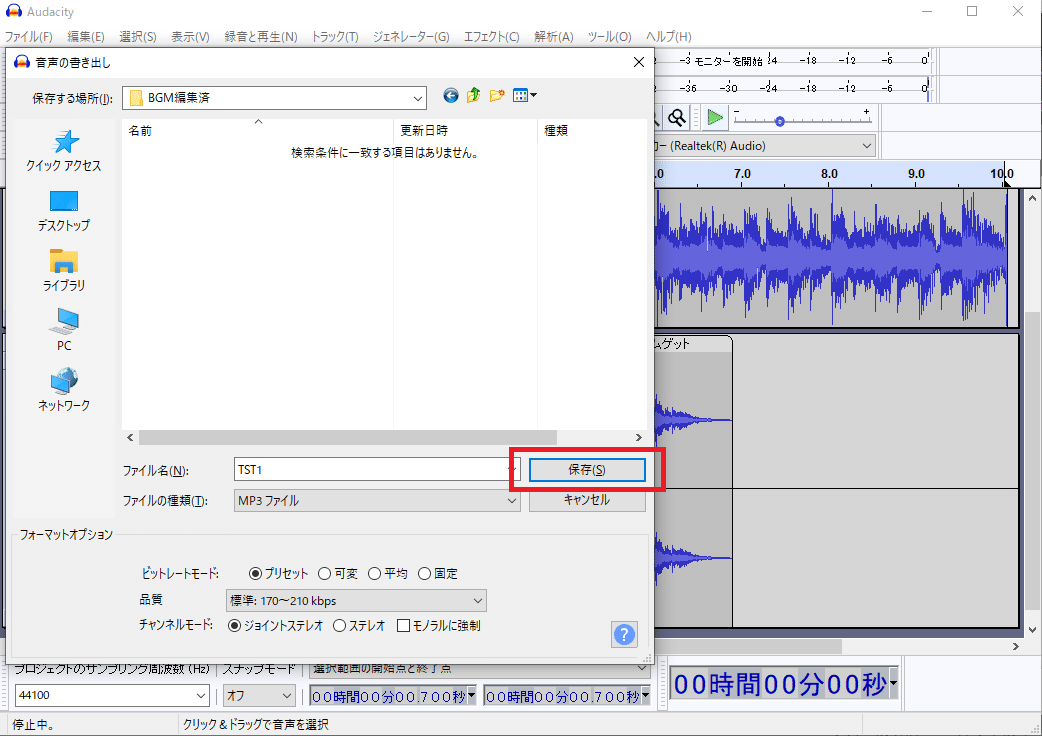Open the ヘルプ(H) menu
This screenshot has width=1042, height=736.
tap(669, 37)
